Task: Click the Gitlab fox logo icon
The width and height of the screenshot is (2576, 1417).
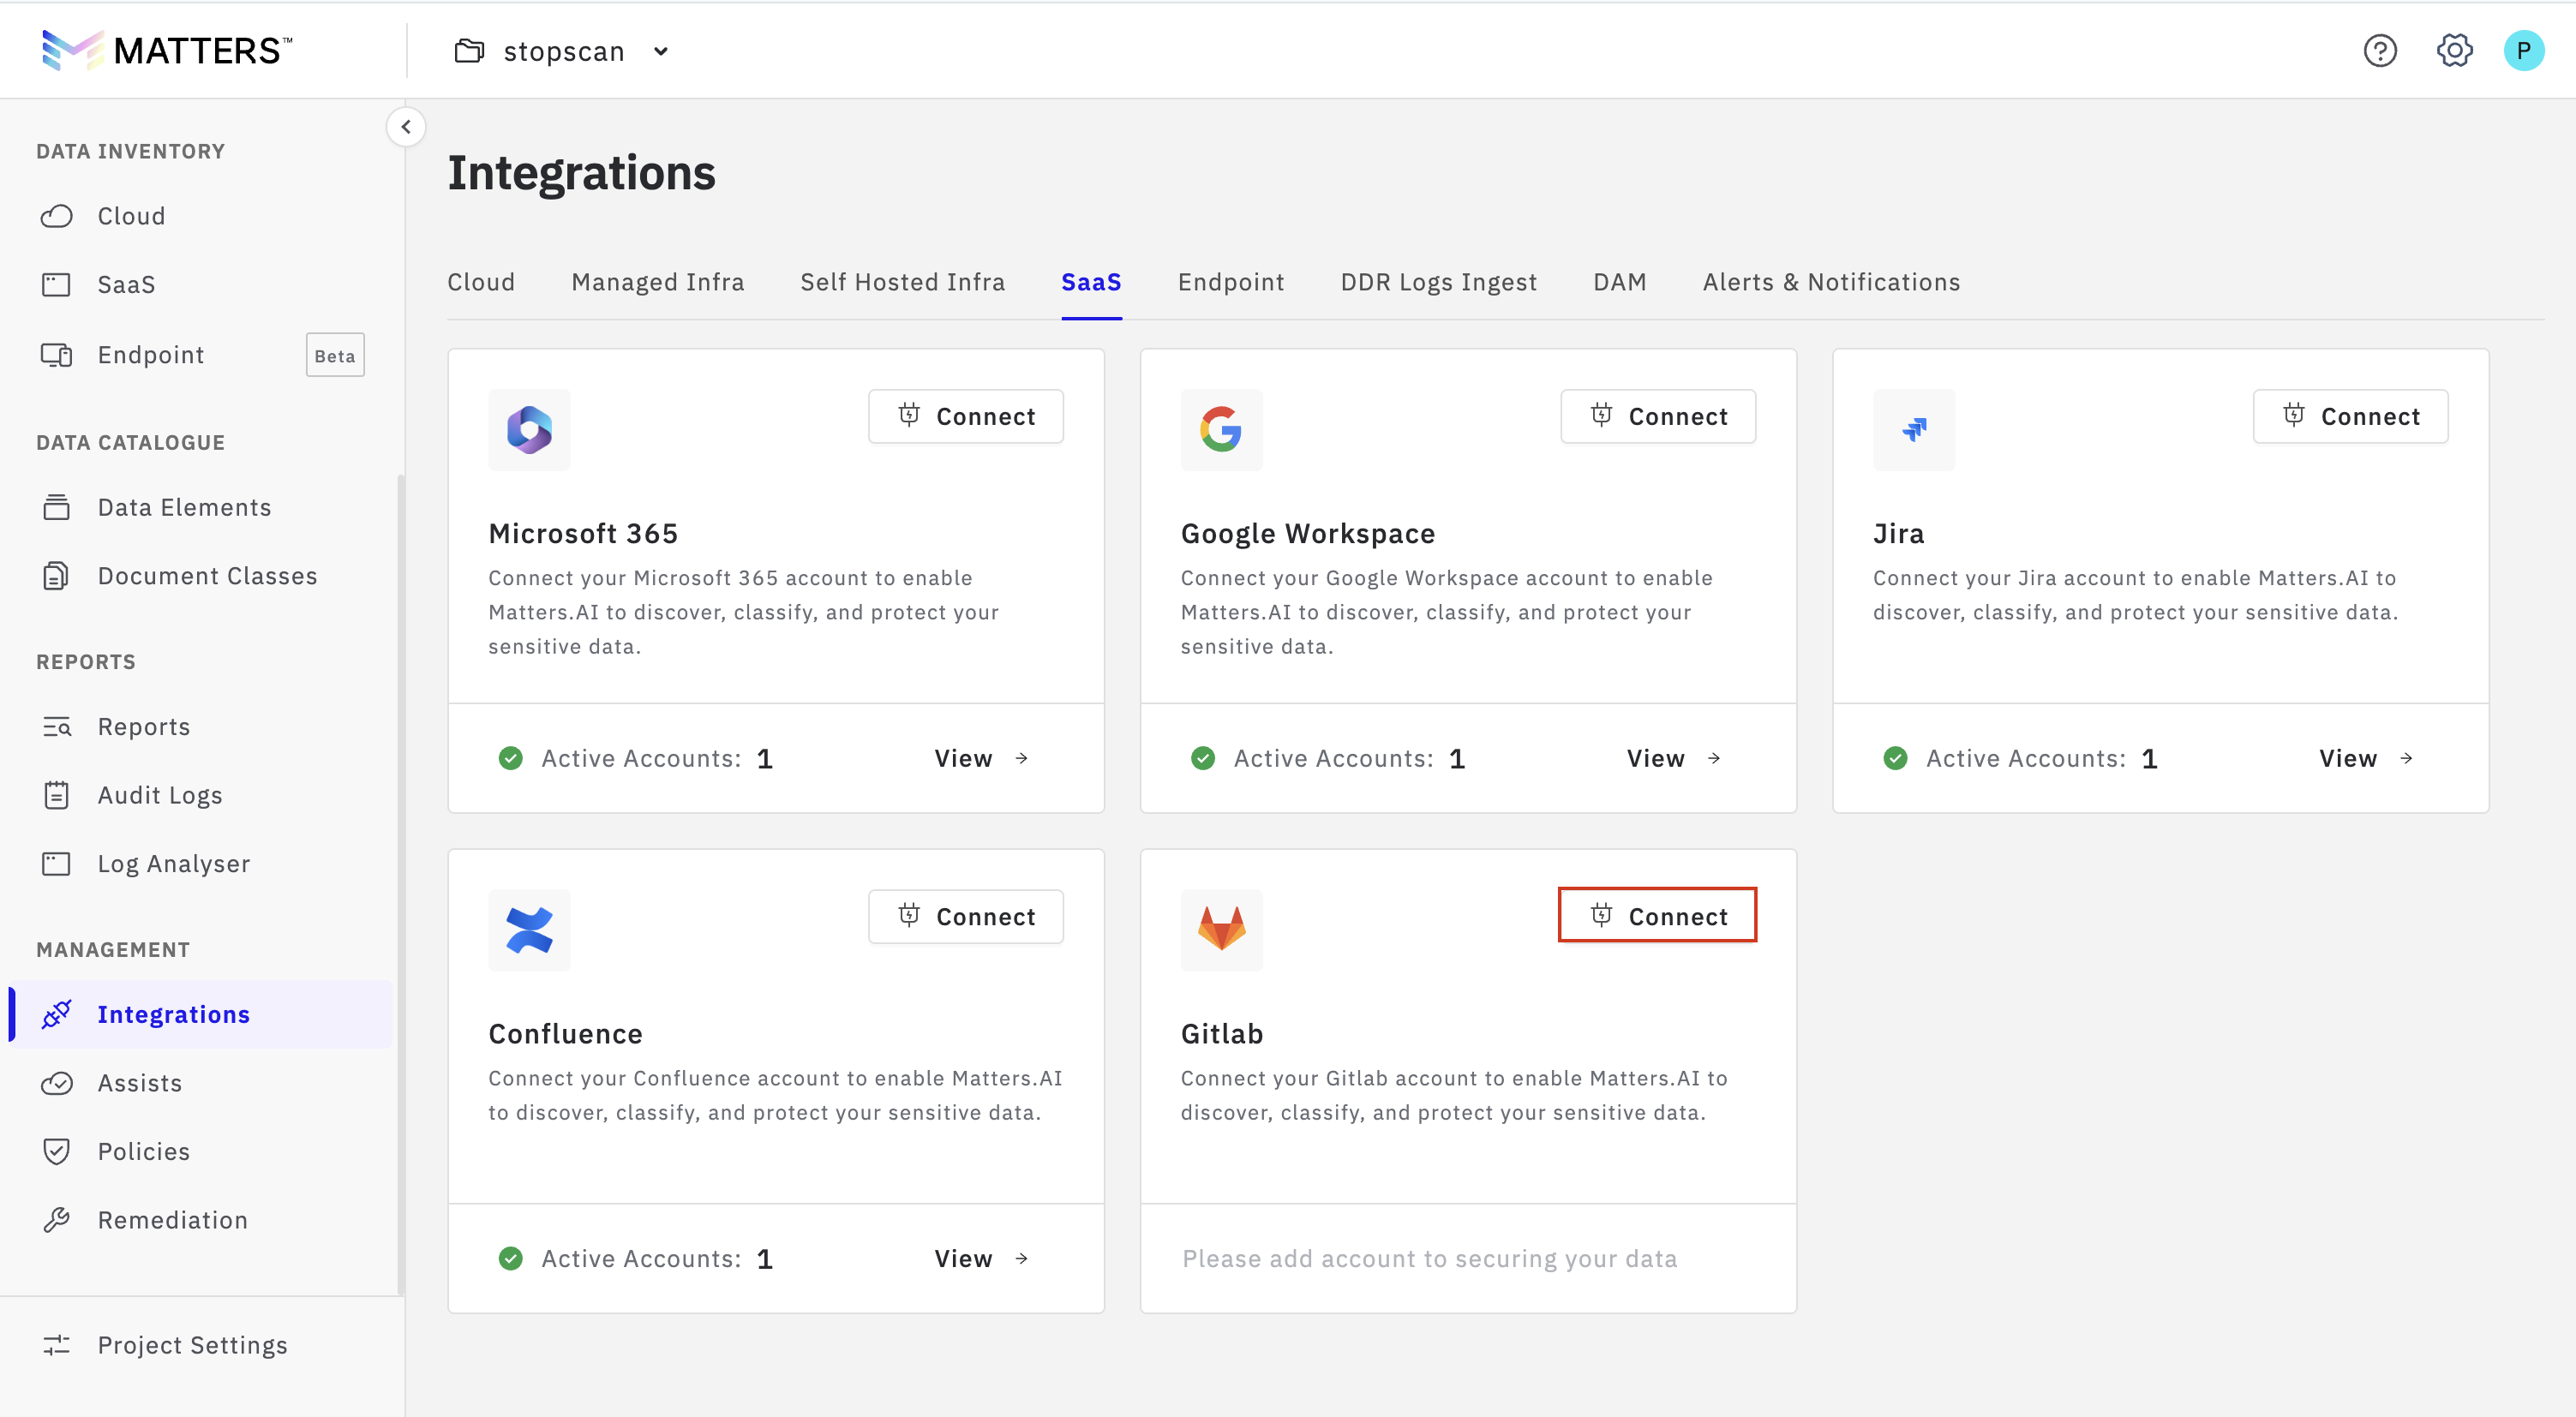Action: point(1221,930)
